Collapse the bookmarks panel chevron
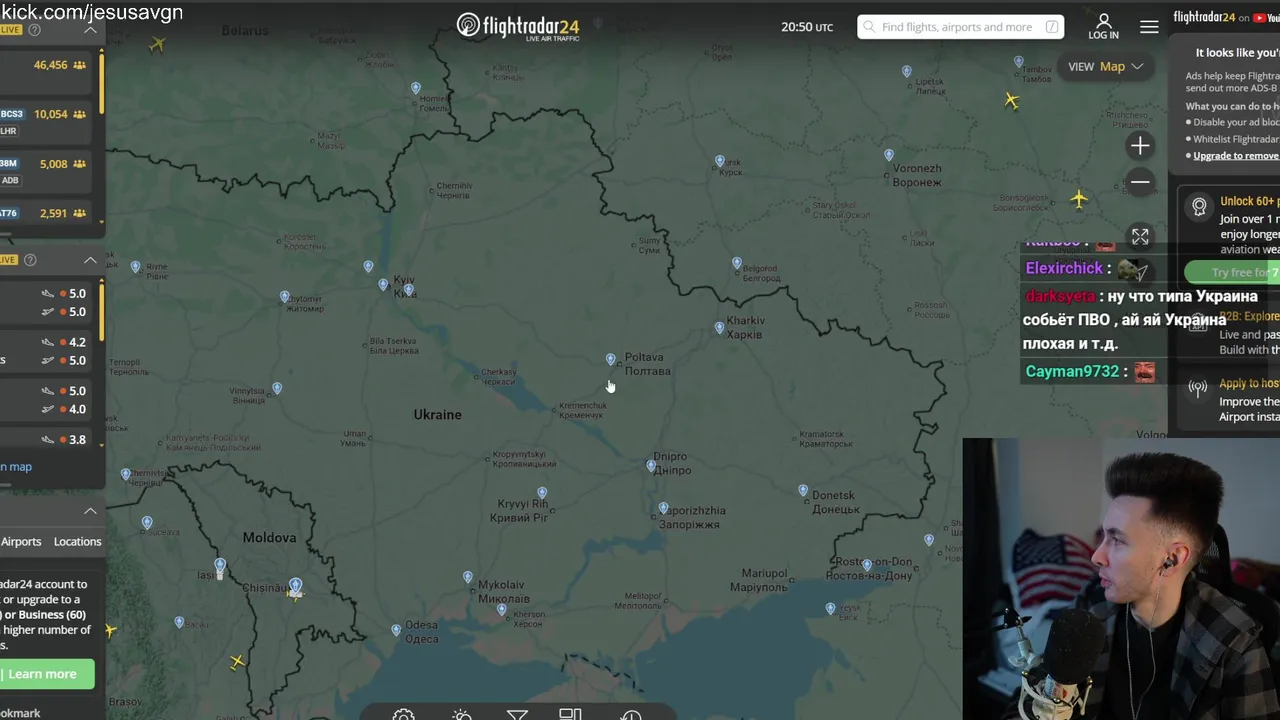The image size is (1280, 720). 90,511
